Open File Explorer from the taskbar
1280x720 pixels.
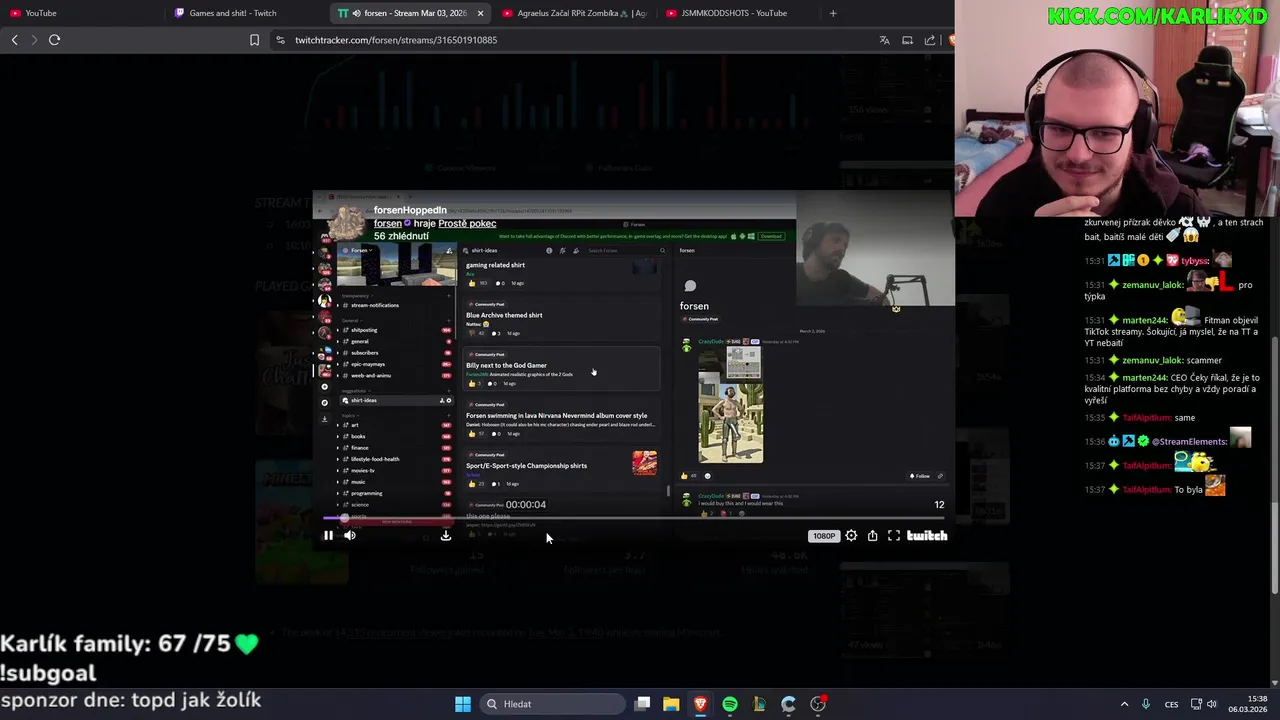coord(671,704)
